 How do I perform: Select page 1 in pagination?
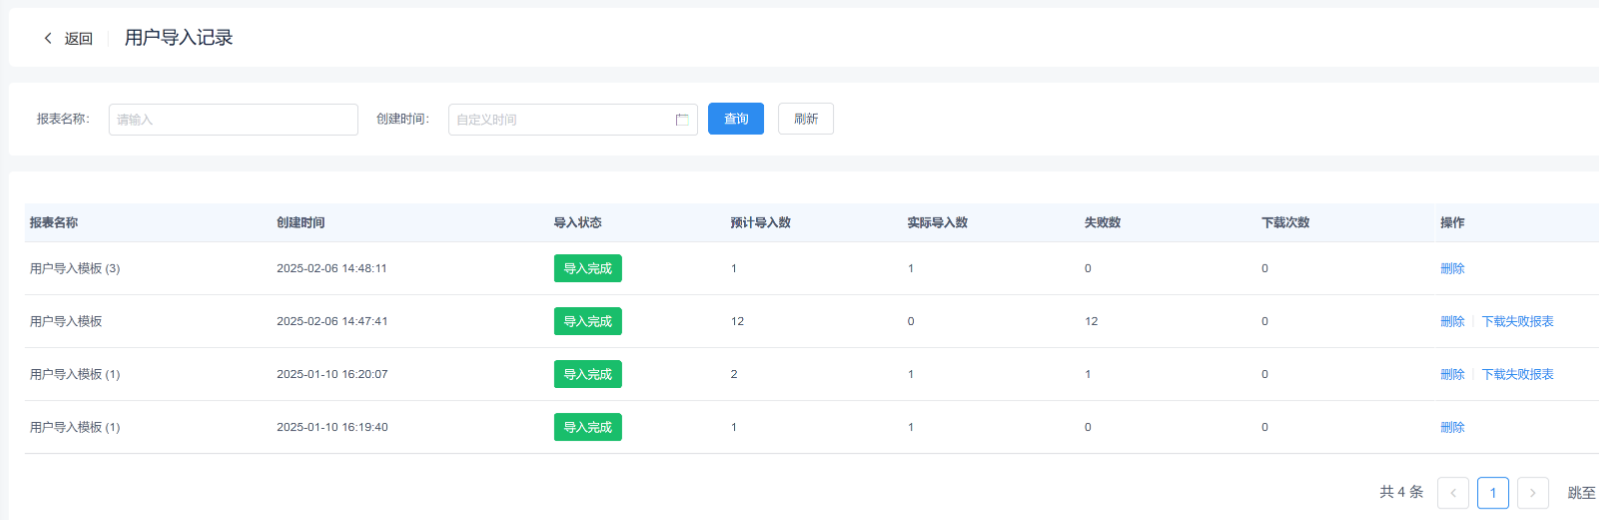pos(1492,493)
